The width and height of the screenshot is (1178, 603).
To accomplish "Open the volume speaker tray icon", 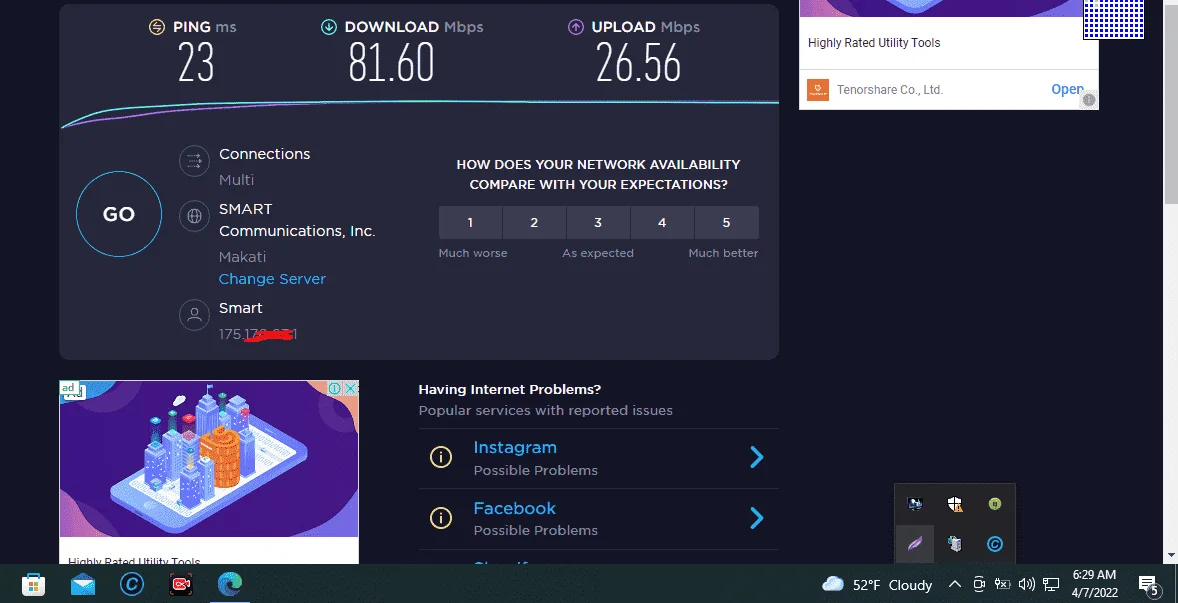I will pyautogui.click(x=1026, y=584).
